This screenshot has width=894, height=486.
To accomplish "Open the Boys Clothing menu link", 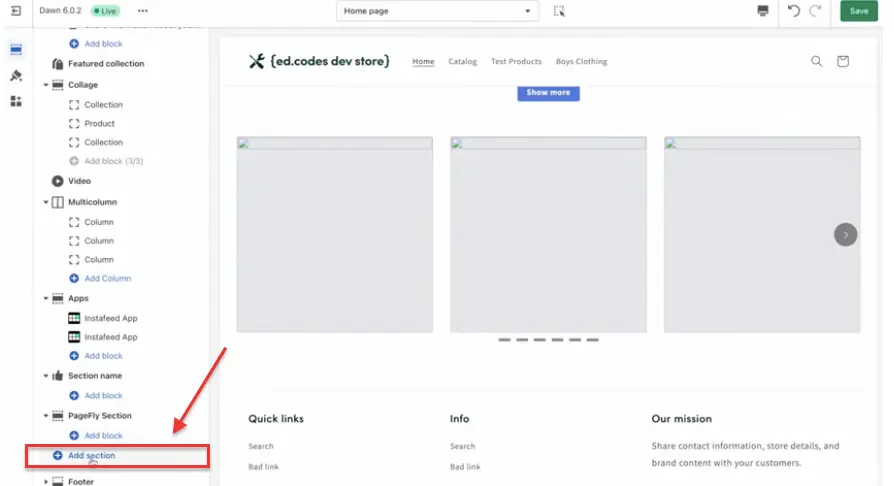I will pos(582,61).
